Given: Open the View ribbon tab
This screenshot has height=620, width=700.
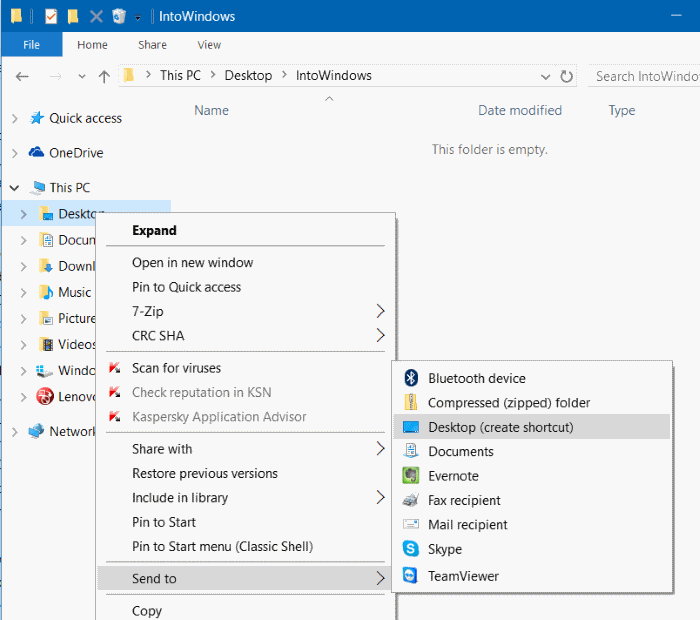Looking at the screenshot, I should (209, 45).
